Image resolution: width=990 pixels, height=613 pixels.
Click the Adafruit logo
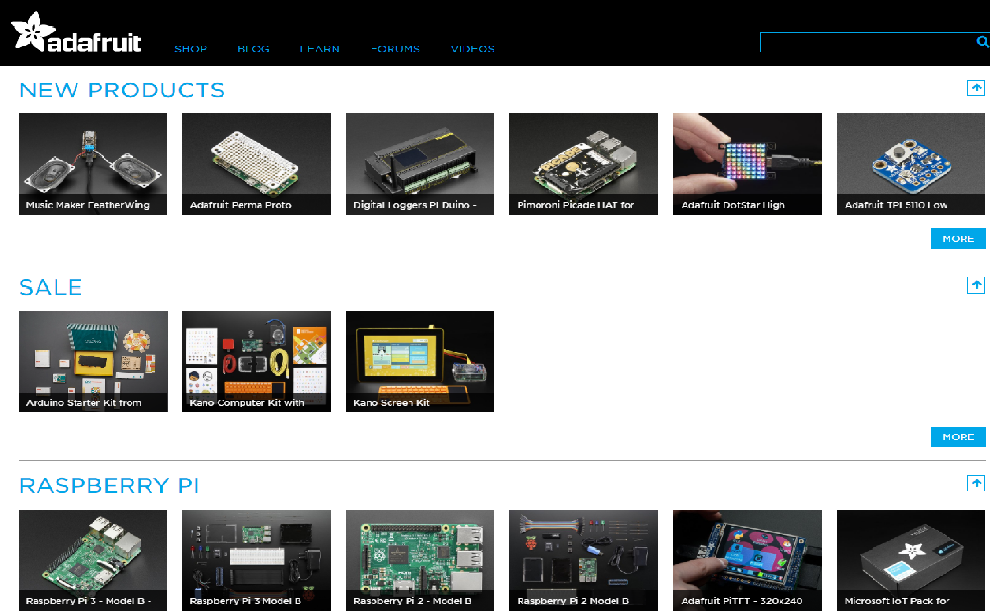(76, 32)
